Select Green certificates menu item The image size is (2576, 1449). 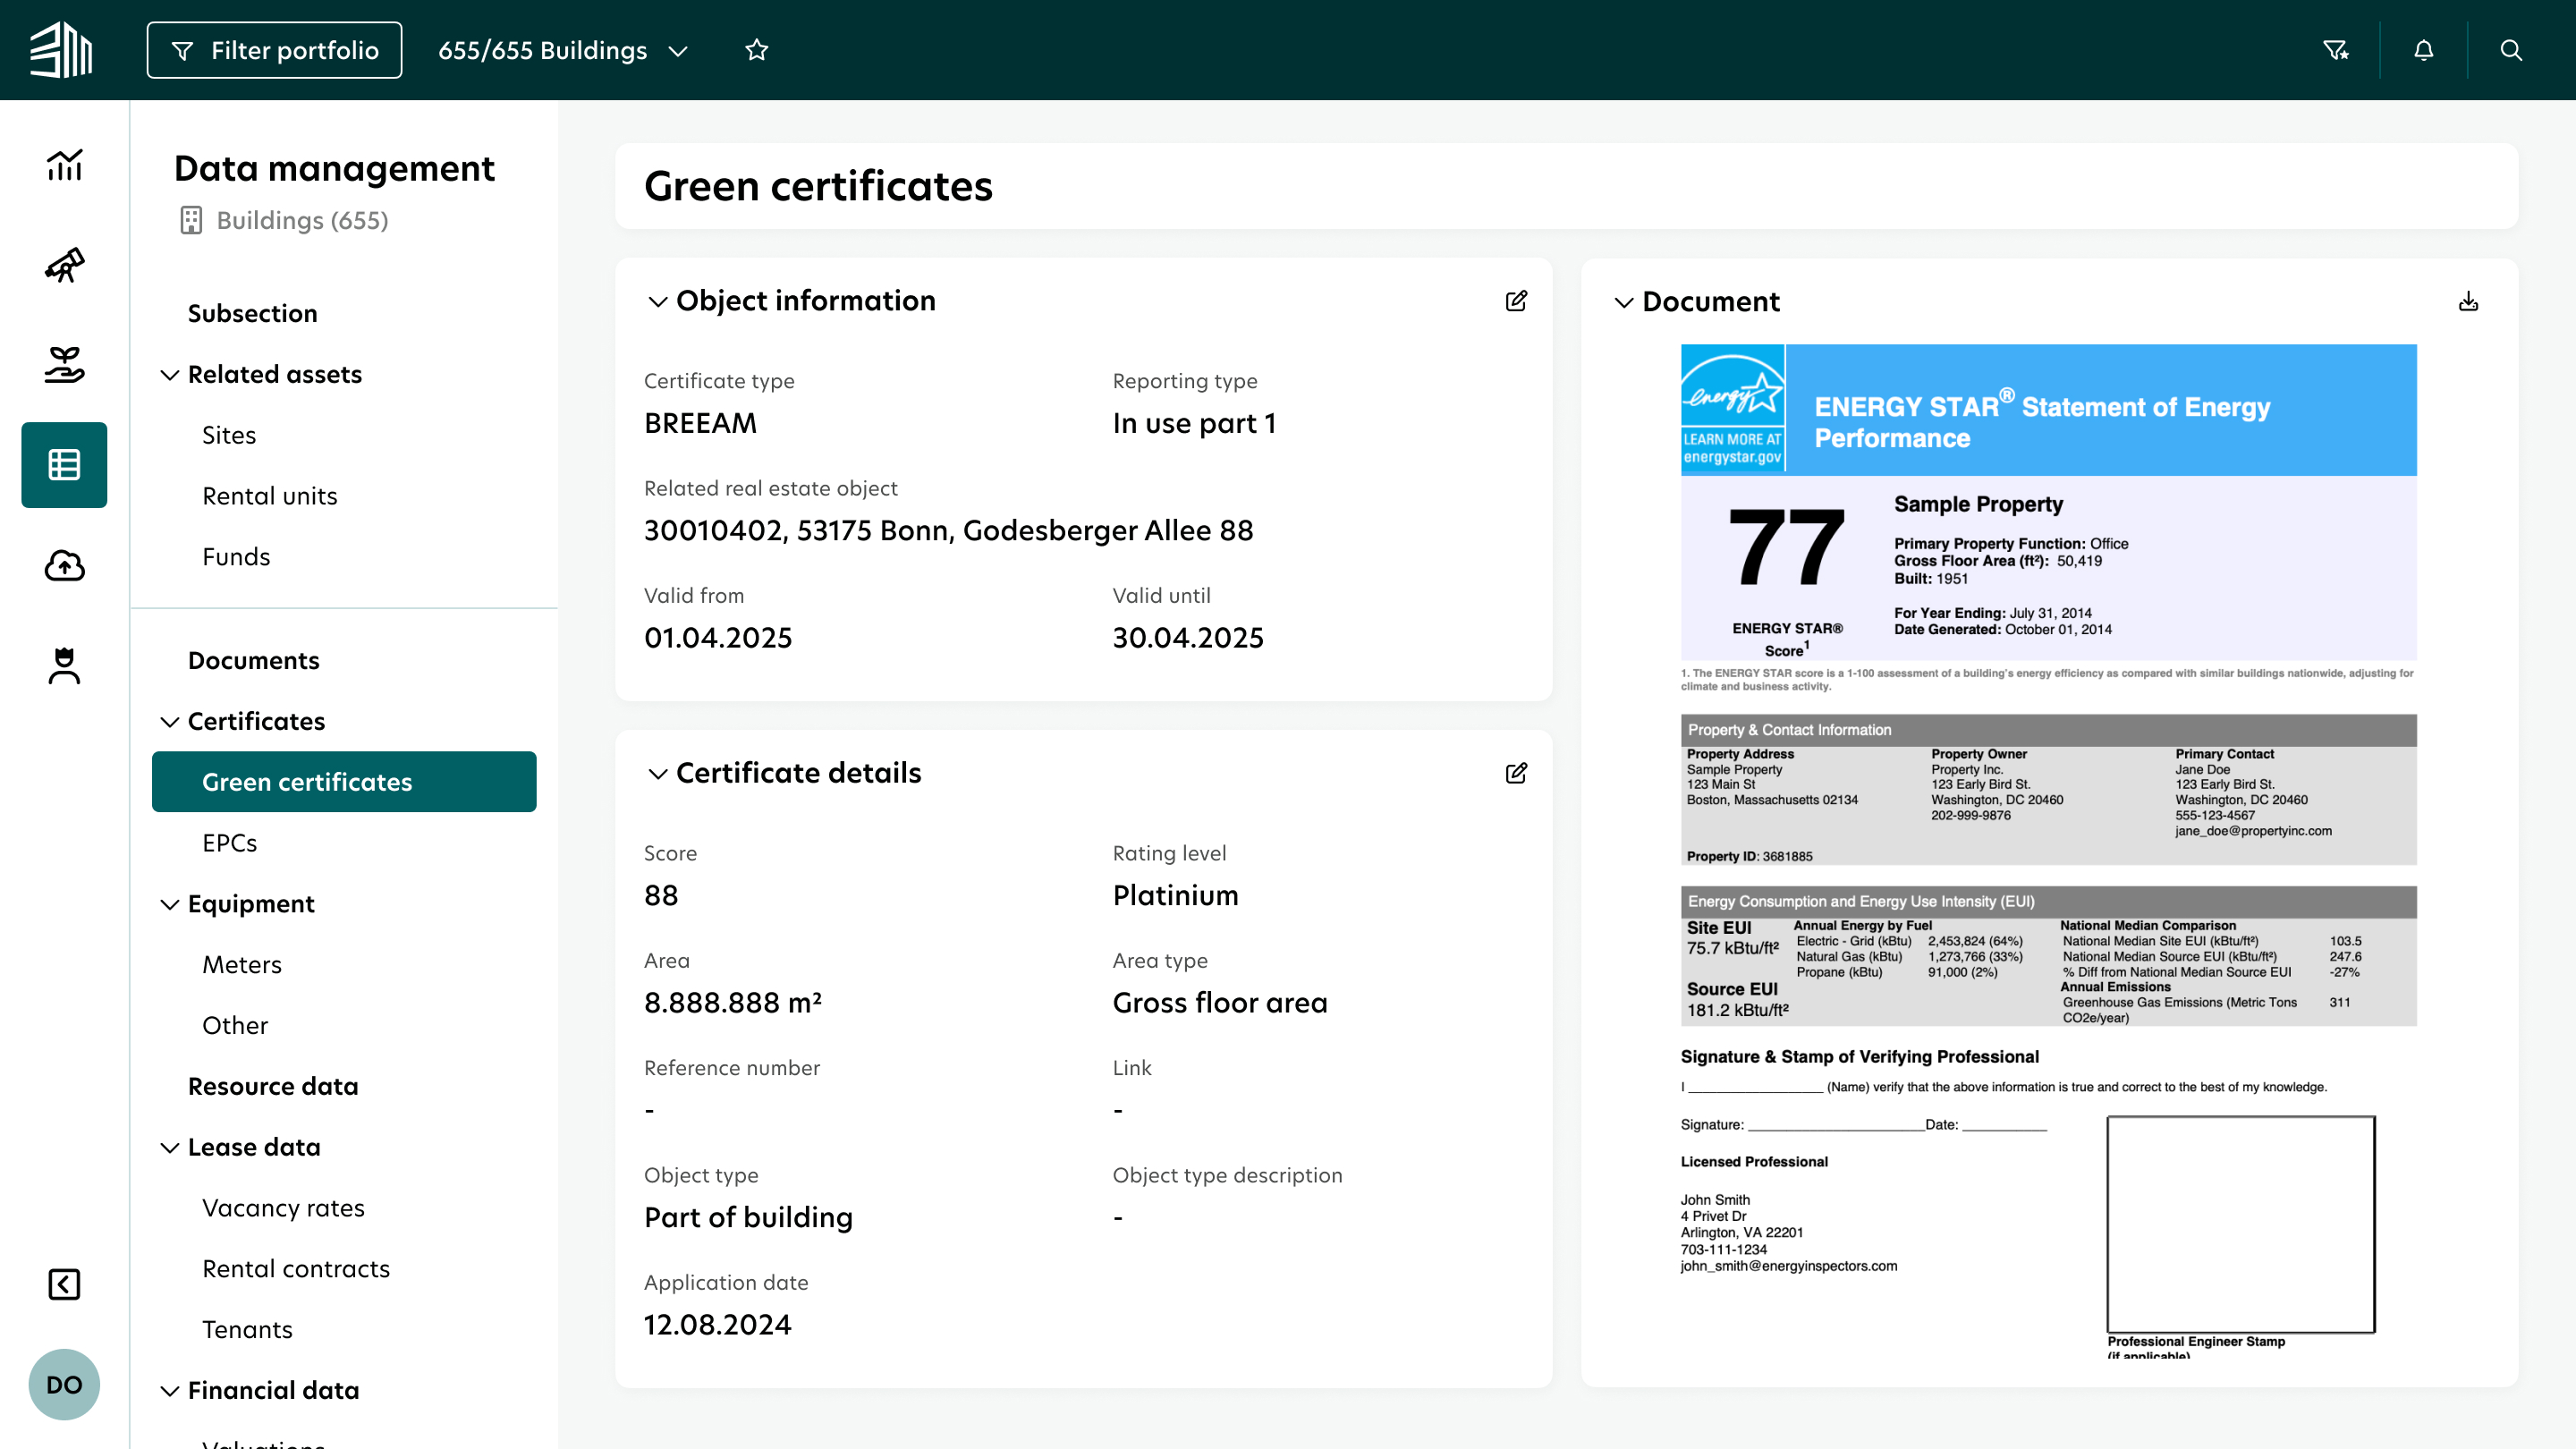(x=344, y=782)
